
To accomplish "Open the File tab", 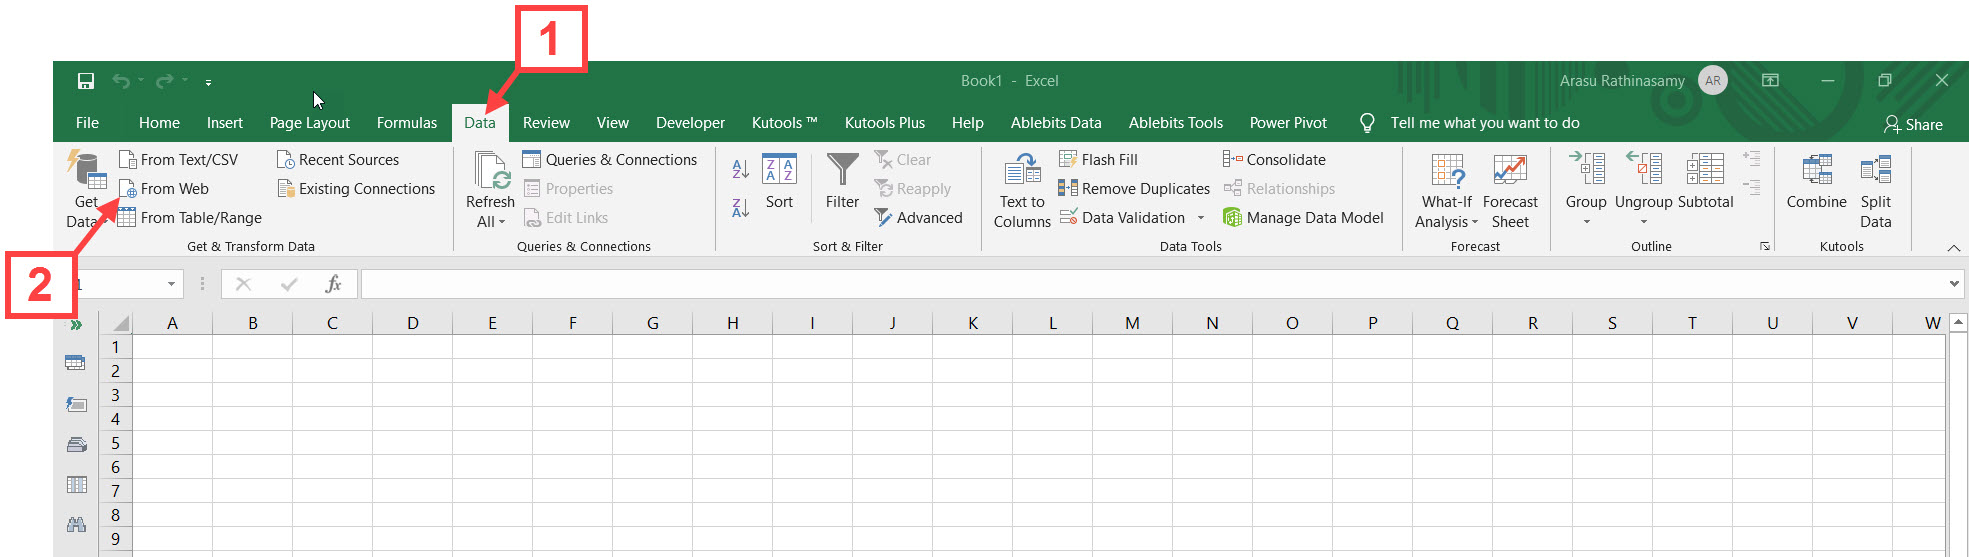I will pos(87,123).
